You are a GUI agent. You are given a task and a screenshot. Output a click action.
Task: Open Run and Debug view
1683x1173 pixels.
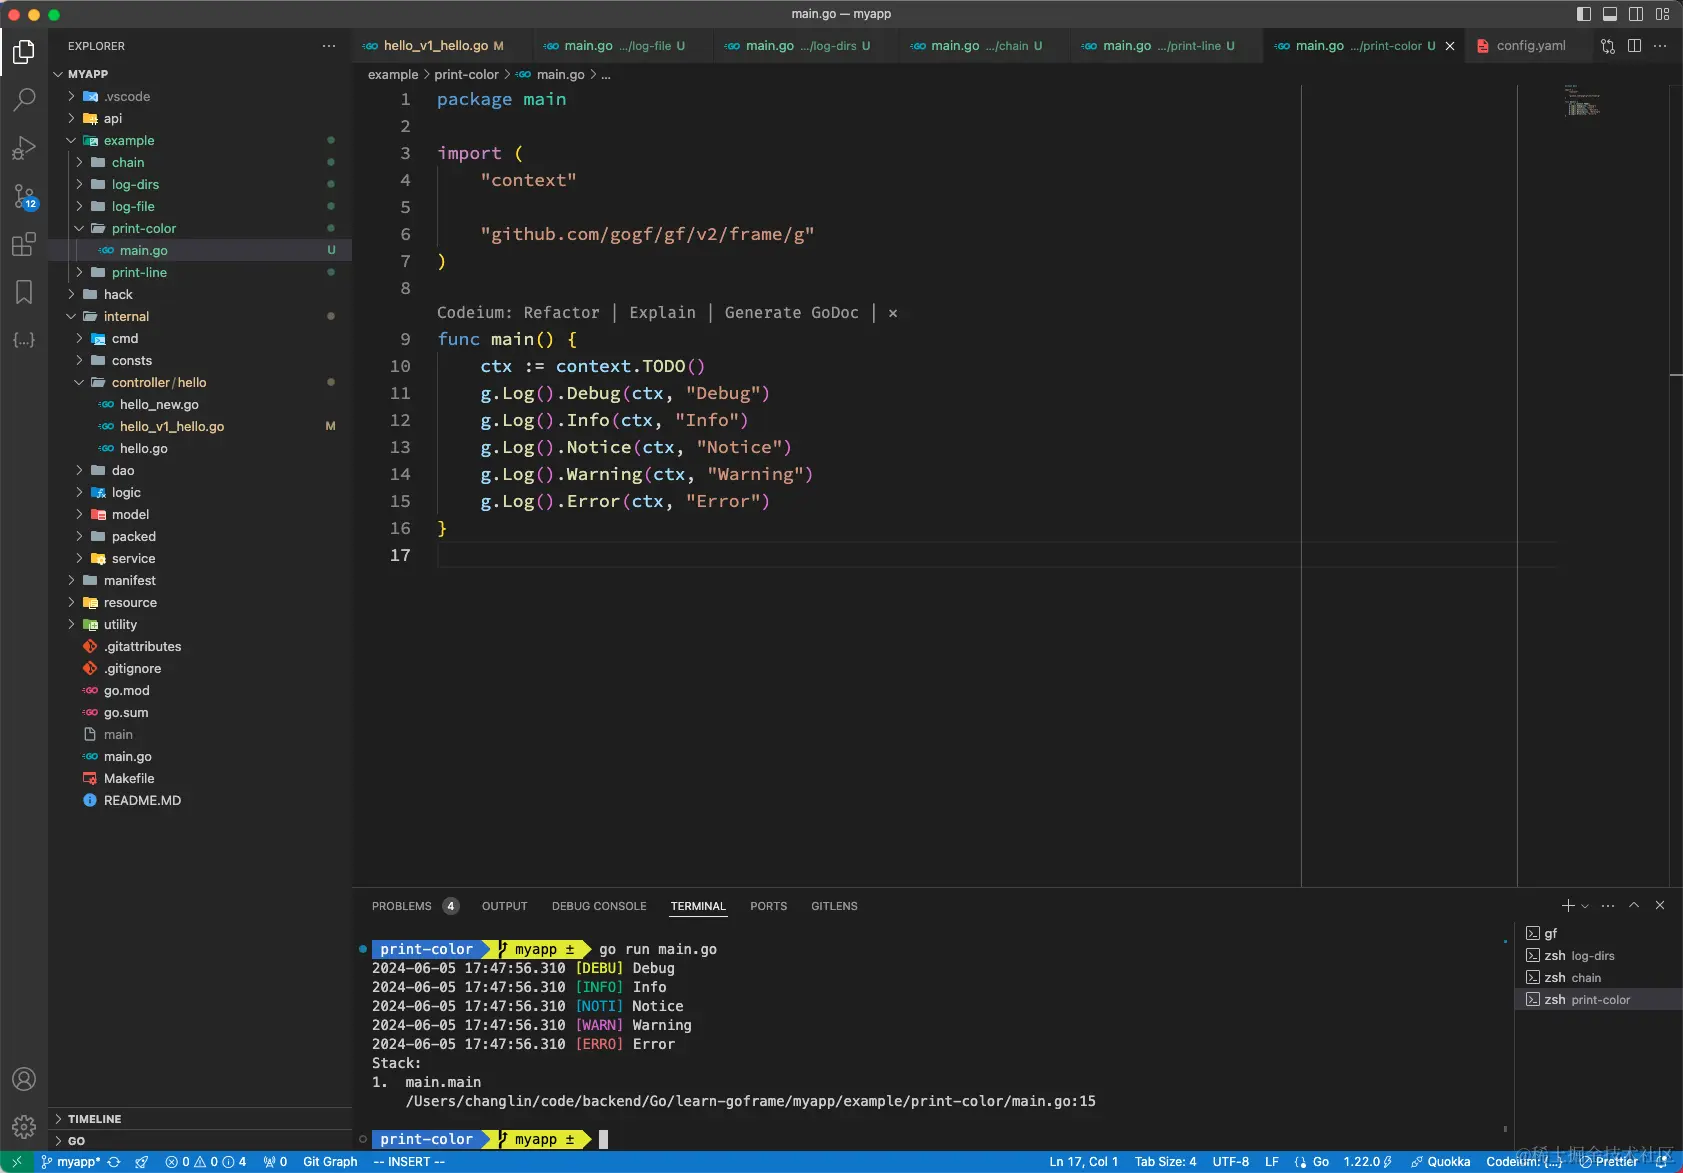[24, 148]
